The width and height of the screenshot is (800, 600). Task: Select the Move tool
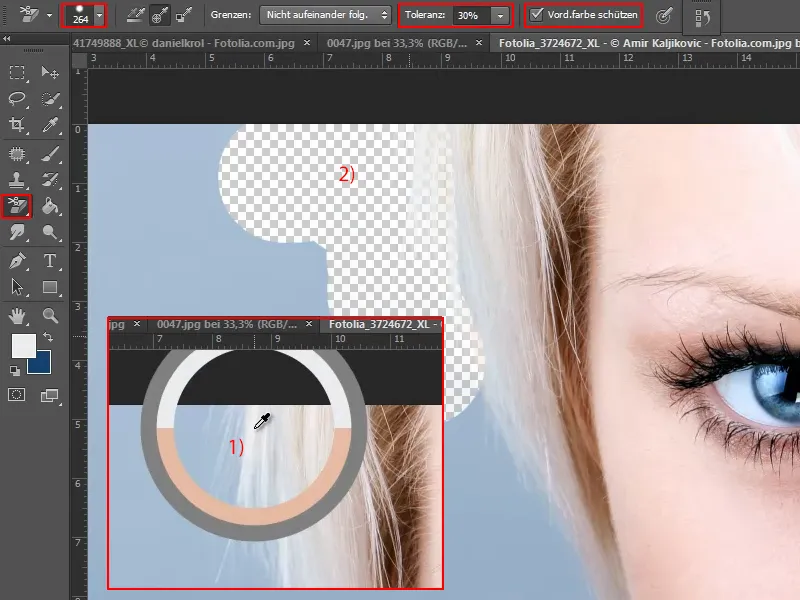pyautogui.click(x=49, y=72)
